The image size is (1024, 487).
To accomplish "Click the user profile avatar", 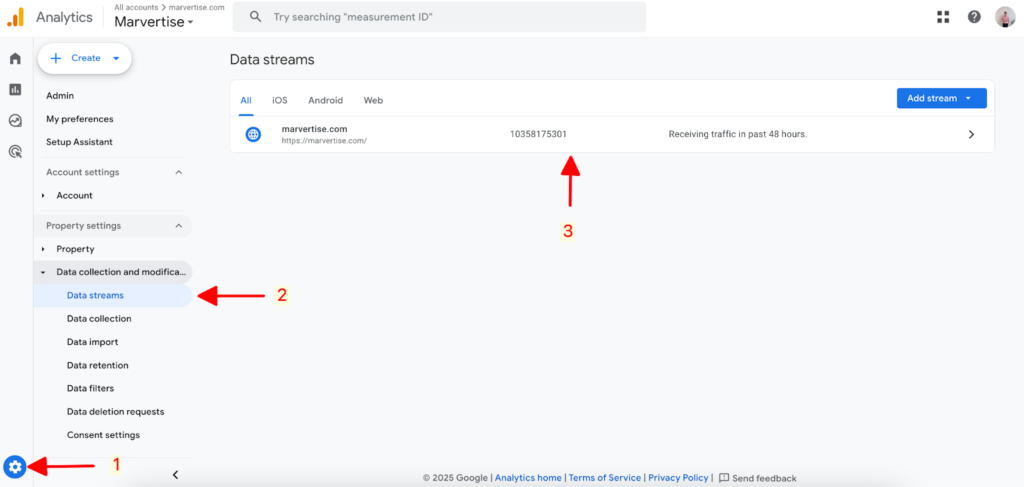I will tap(1005, 17).
